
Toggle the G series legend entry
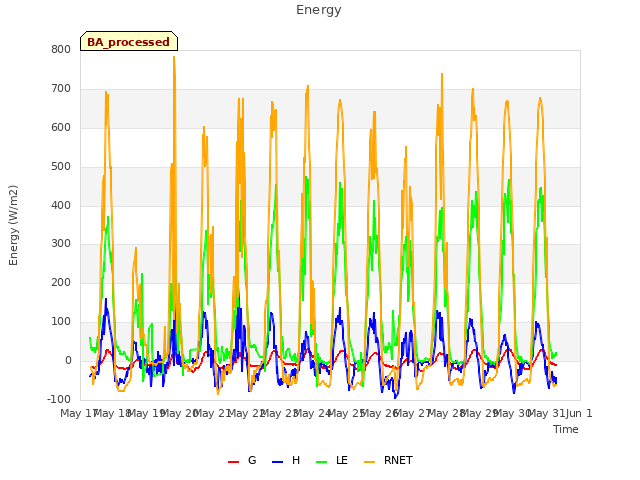(242, 460)
